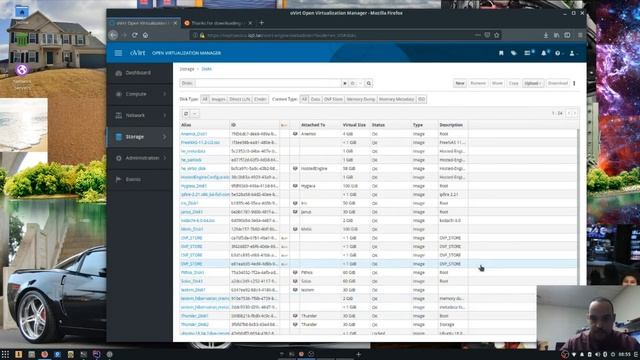Open the refresh interval dropdown arrow
640x360 pixels.
click(x=195, y=114)
